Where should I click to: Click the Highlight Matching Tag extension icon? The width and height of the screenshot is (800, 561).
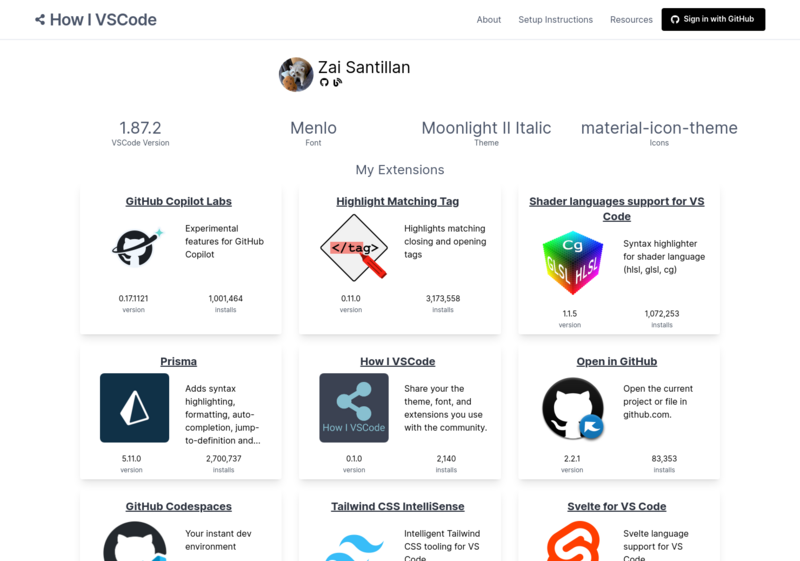click(x=354, y=248)
